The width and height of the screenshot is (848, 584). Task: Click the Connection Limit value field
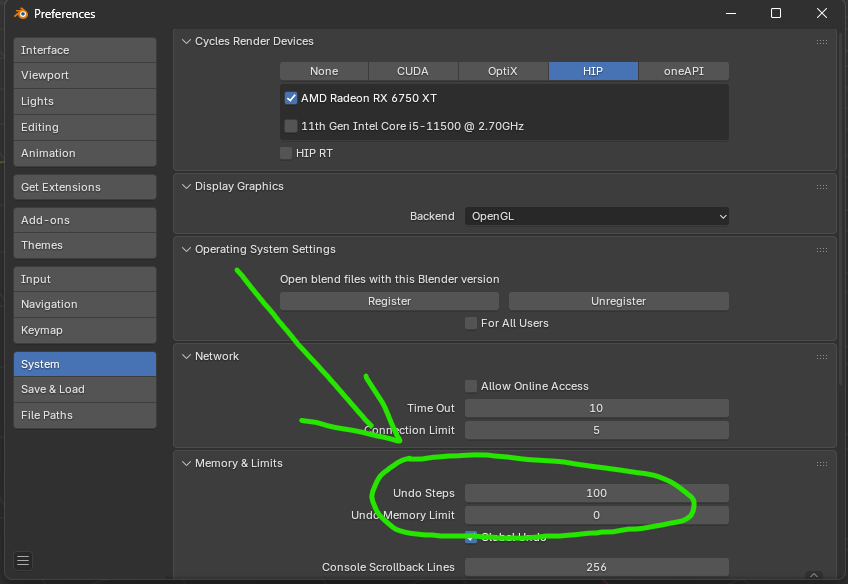(x=597, y=430)
